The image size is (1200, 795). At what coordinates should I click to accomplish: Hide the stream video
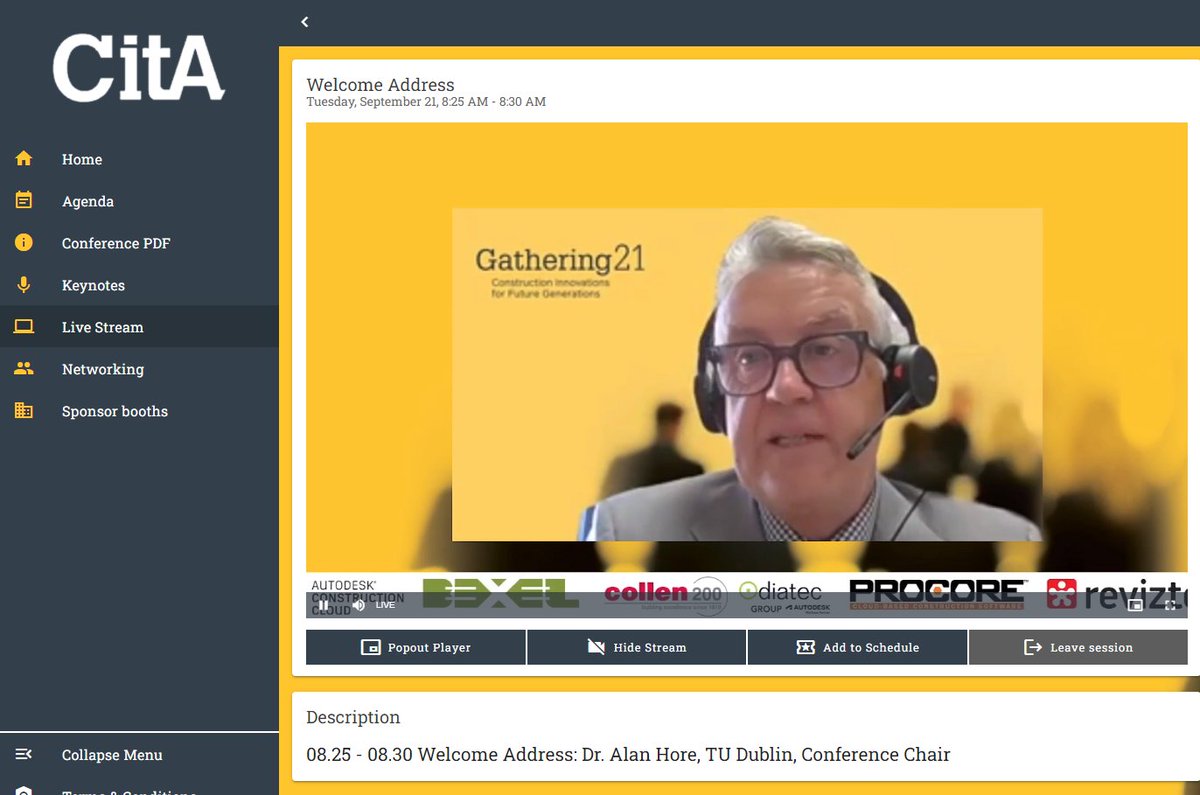click(x=637, y=647)
